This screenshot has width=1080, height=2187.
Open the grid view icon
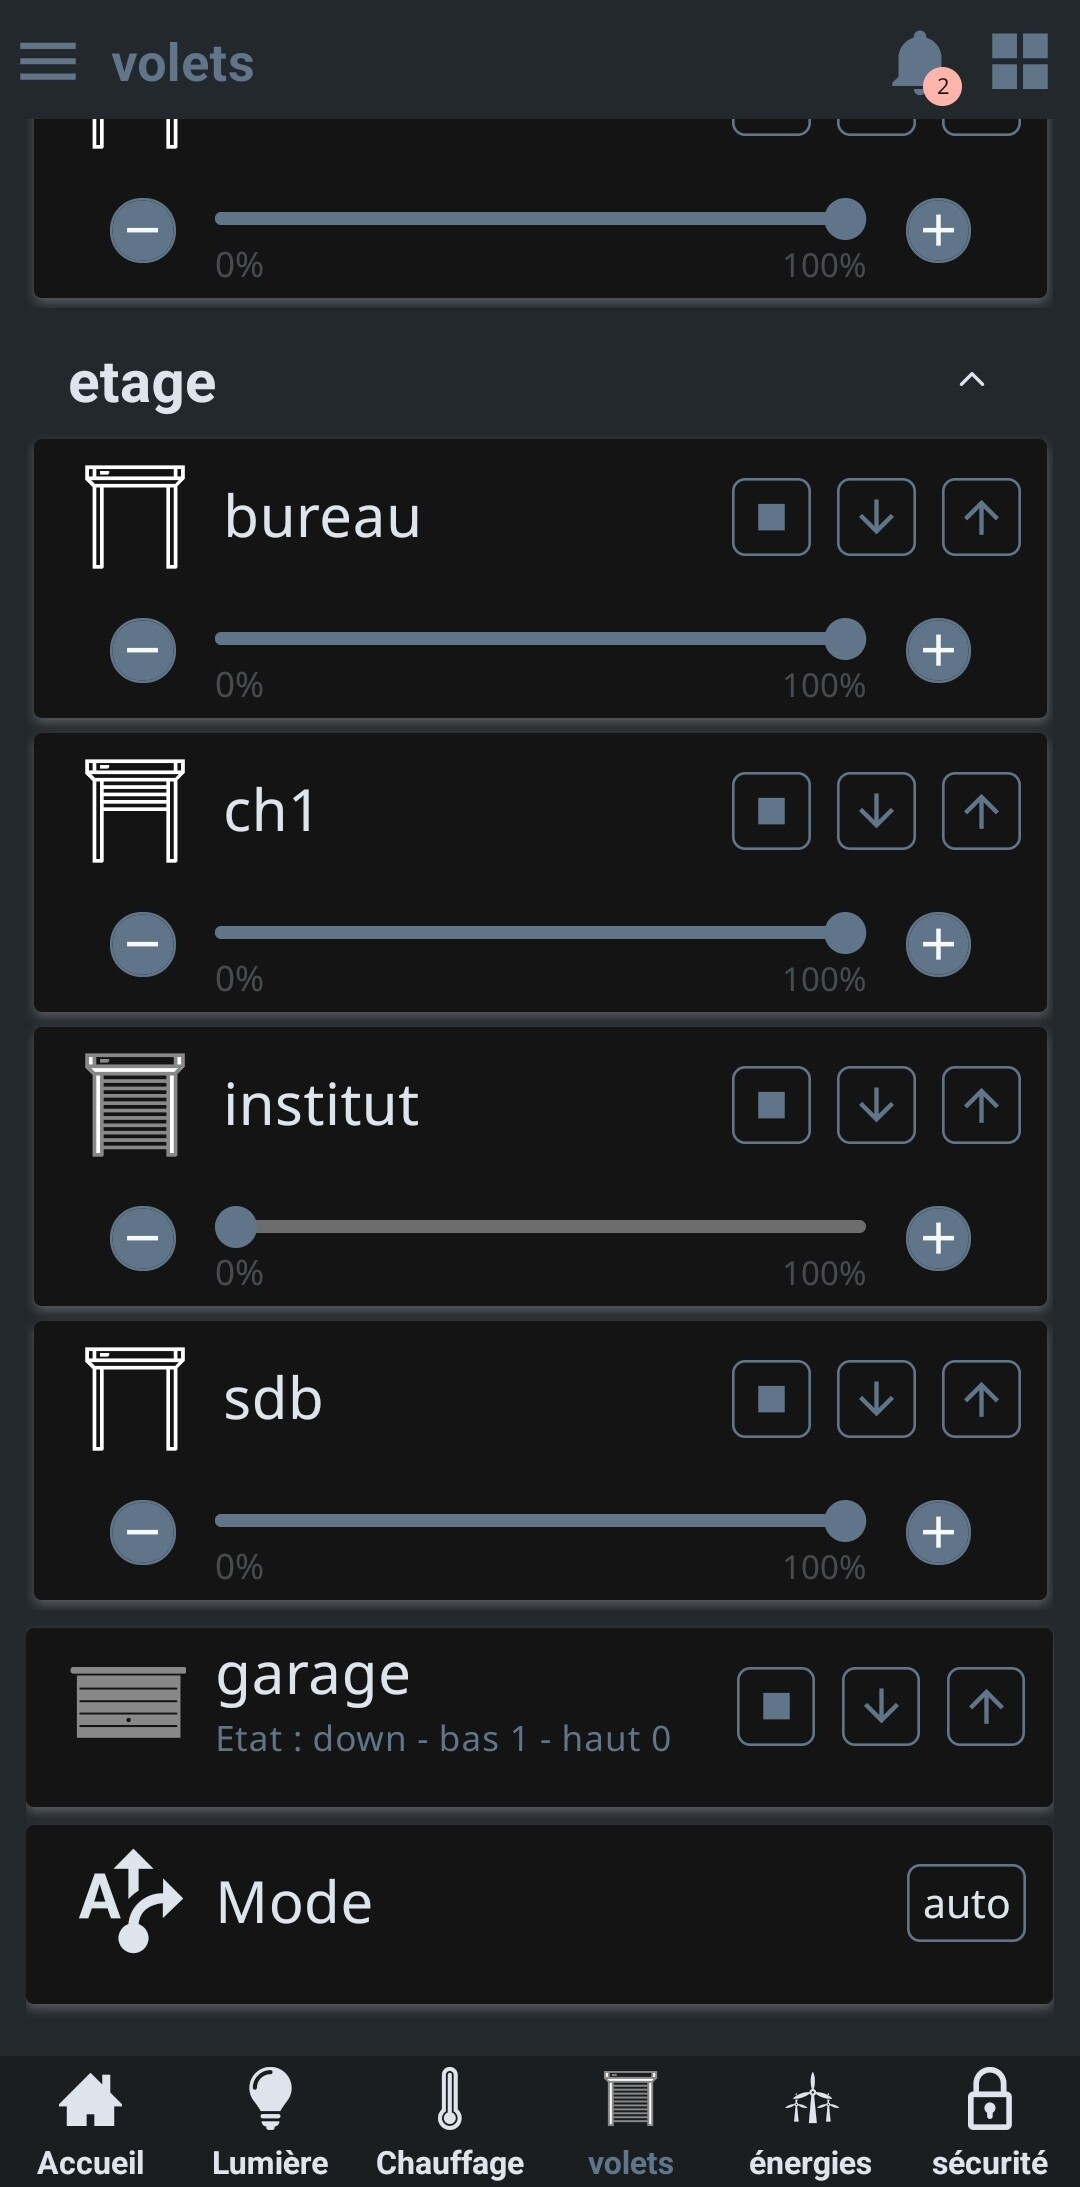click(1019, 62)
